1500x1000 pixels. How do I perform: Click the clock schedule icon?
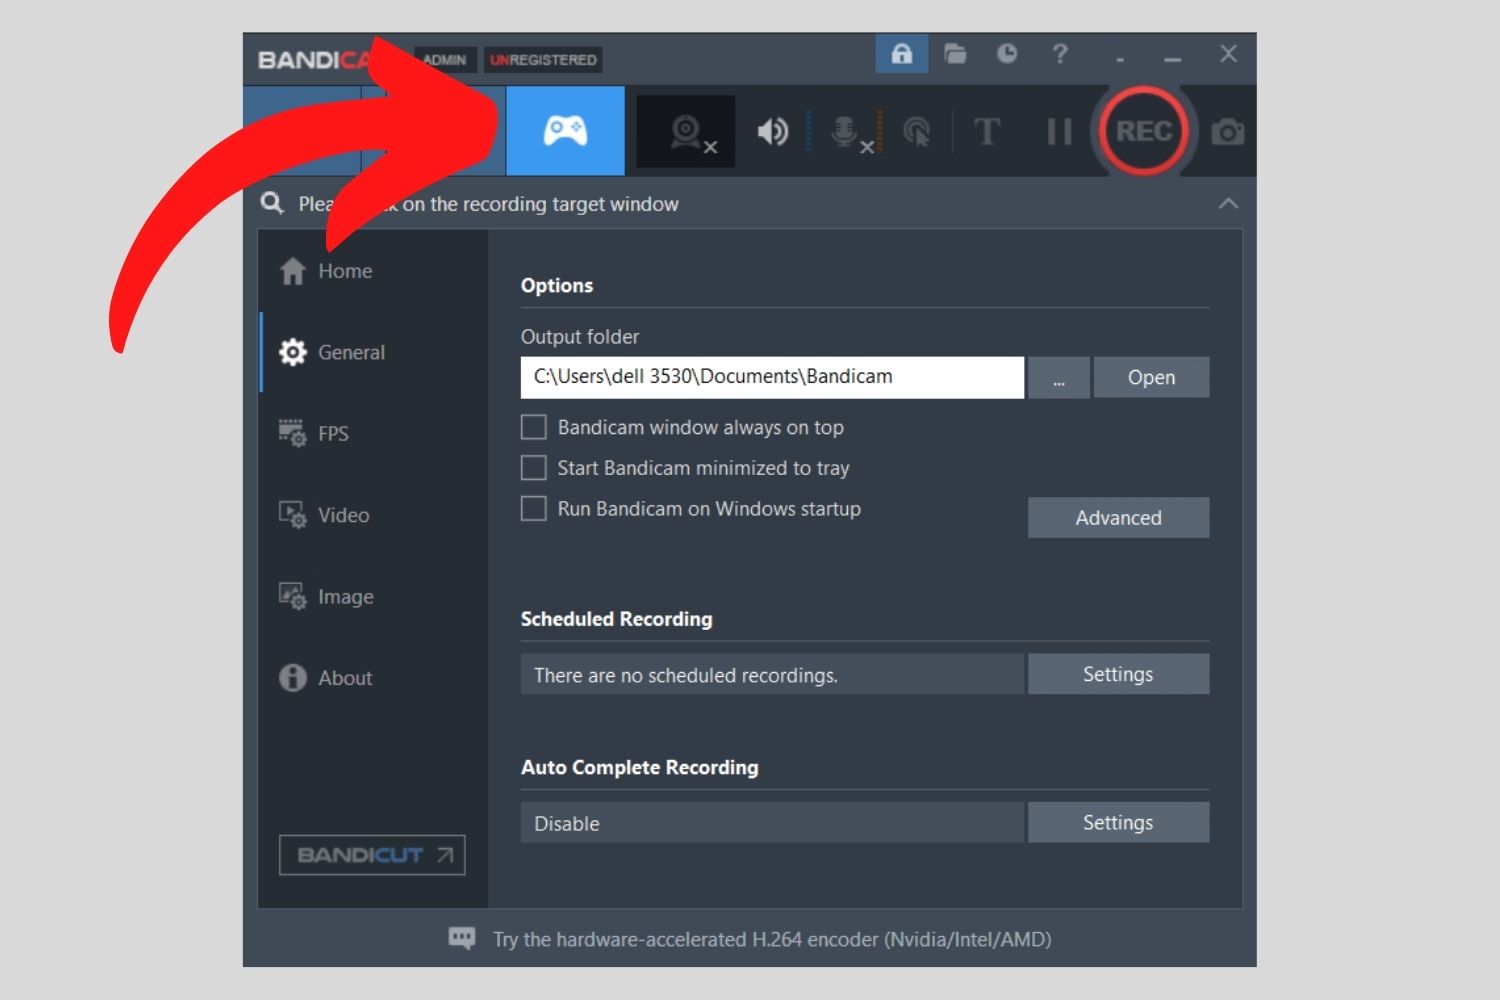click(x=1007, y=54)
